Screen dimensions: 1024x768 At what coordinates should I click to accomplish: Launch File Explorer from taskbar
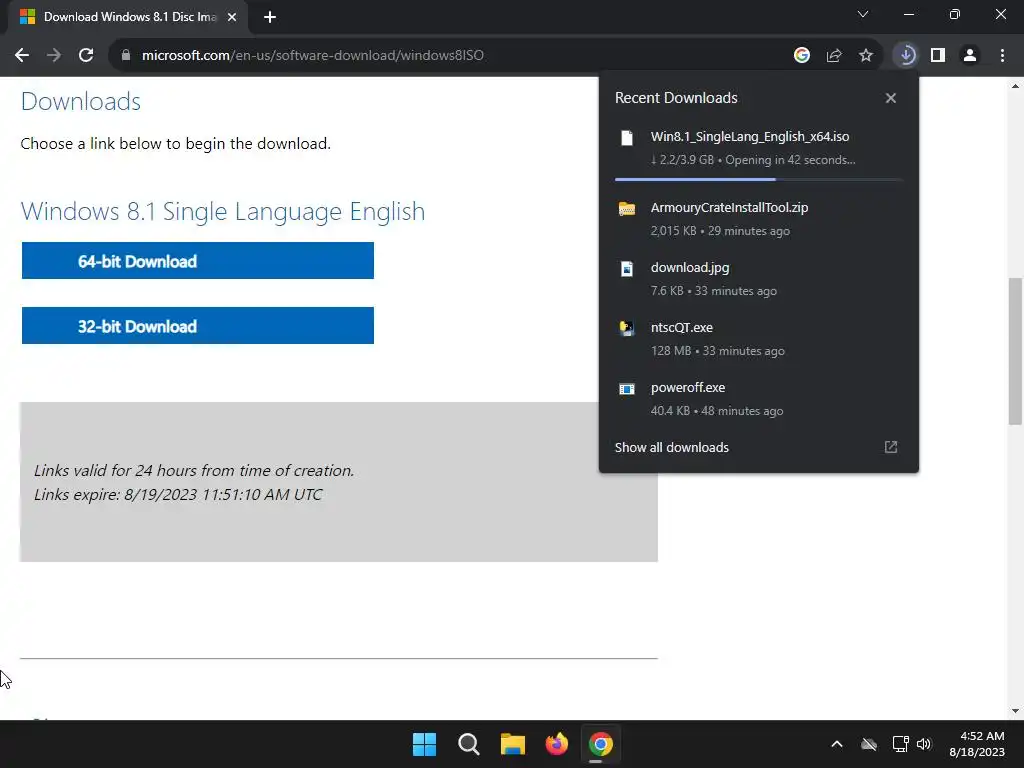(513, 744)
